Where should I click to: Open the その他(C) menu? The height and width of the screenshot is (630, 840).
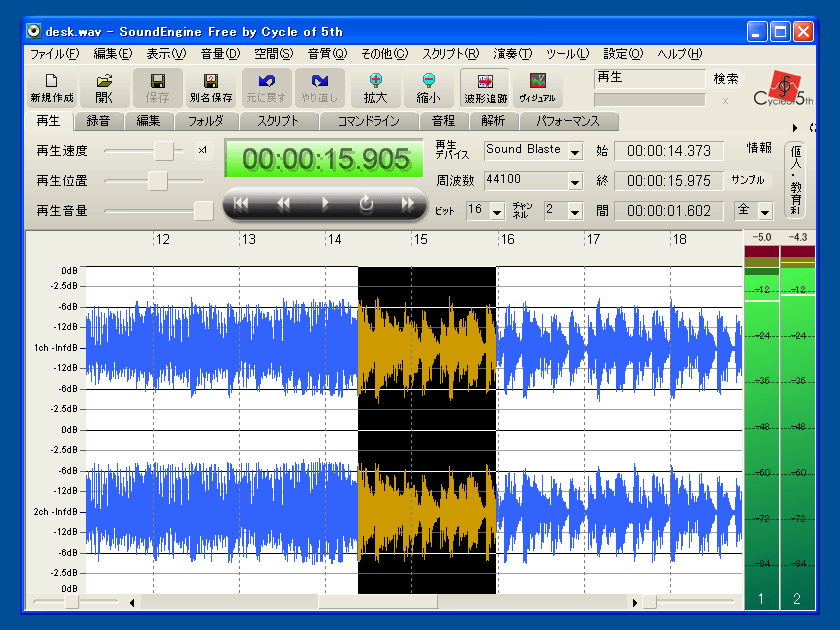point(385,54)
